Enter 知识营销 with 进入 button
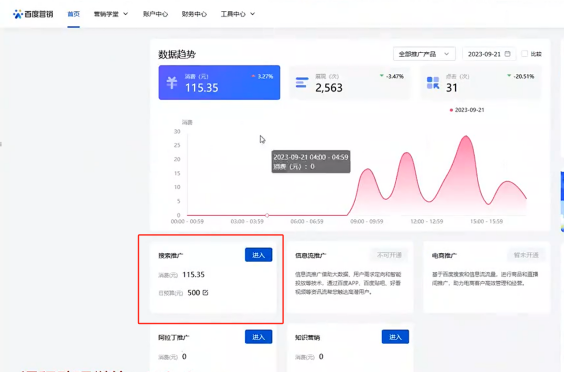 (395, 337)
